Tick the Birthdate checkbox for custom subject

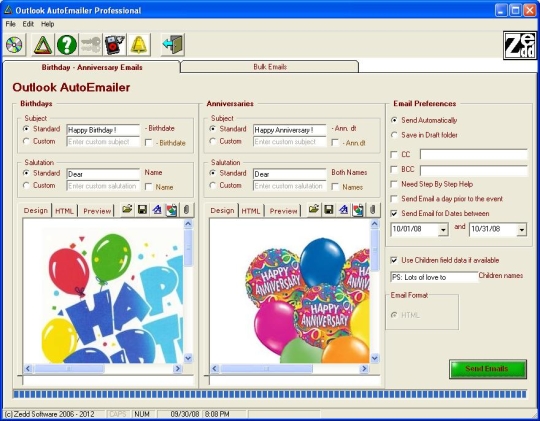(x=148, y=143)
